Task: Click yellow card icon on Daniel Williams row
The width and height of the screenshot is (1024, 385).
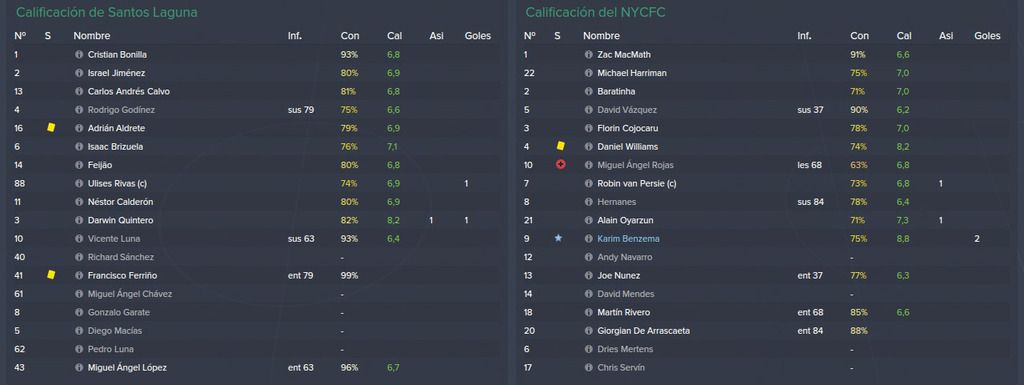Action: [560, 146]
